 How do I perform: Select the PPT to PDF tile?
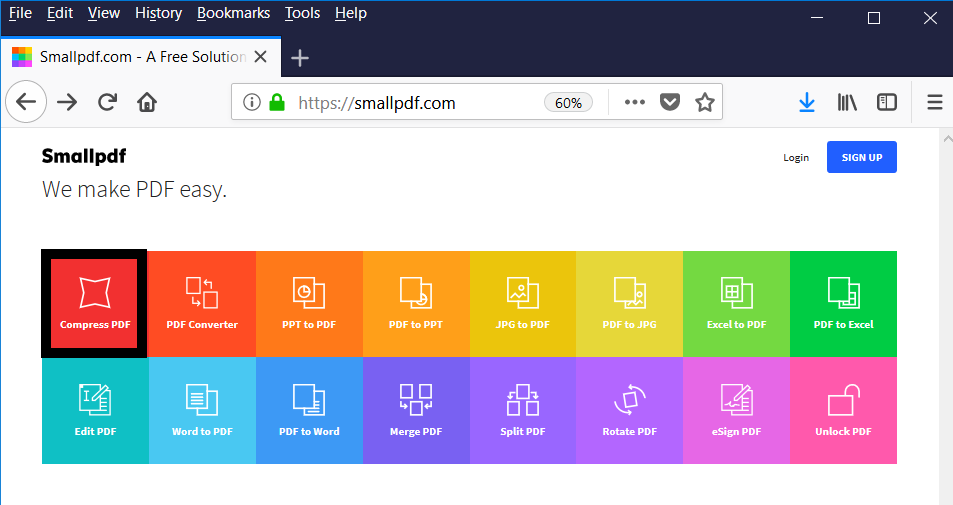[309, 304]
